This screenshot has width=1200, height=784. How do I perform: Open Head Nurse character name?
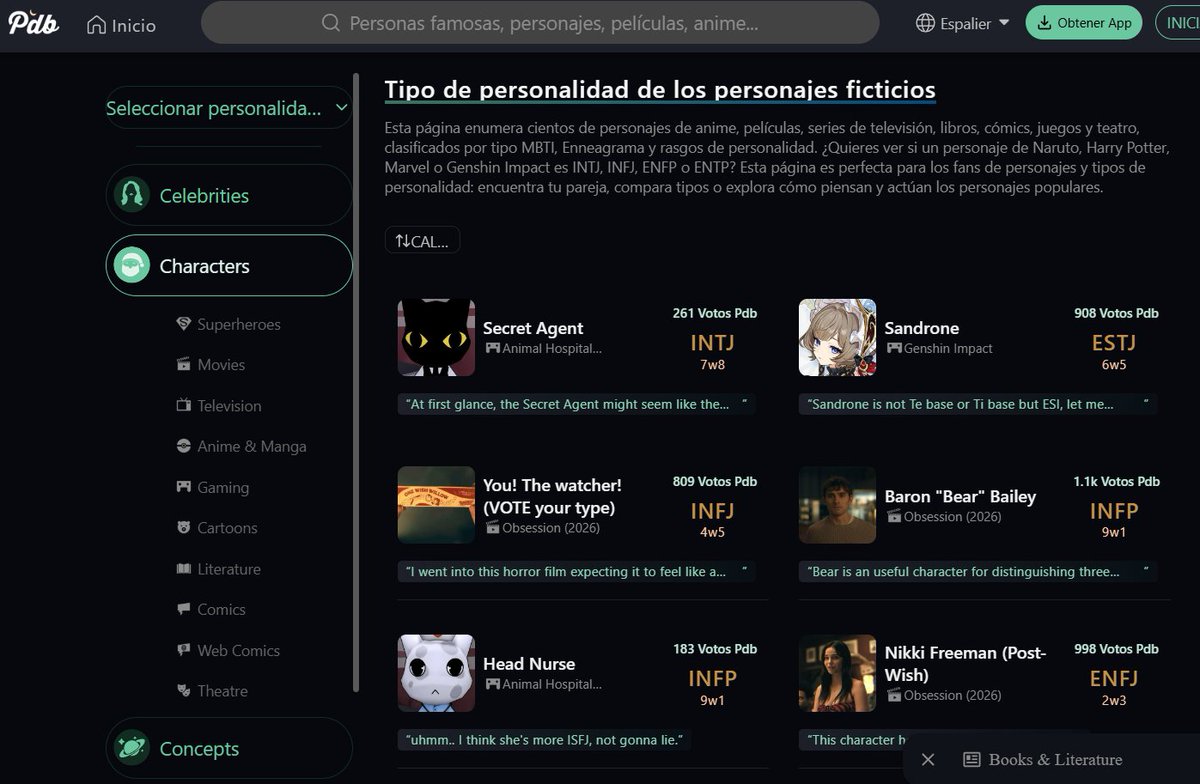pos(529,664)
